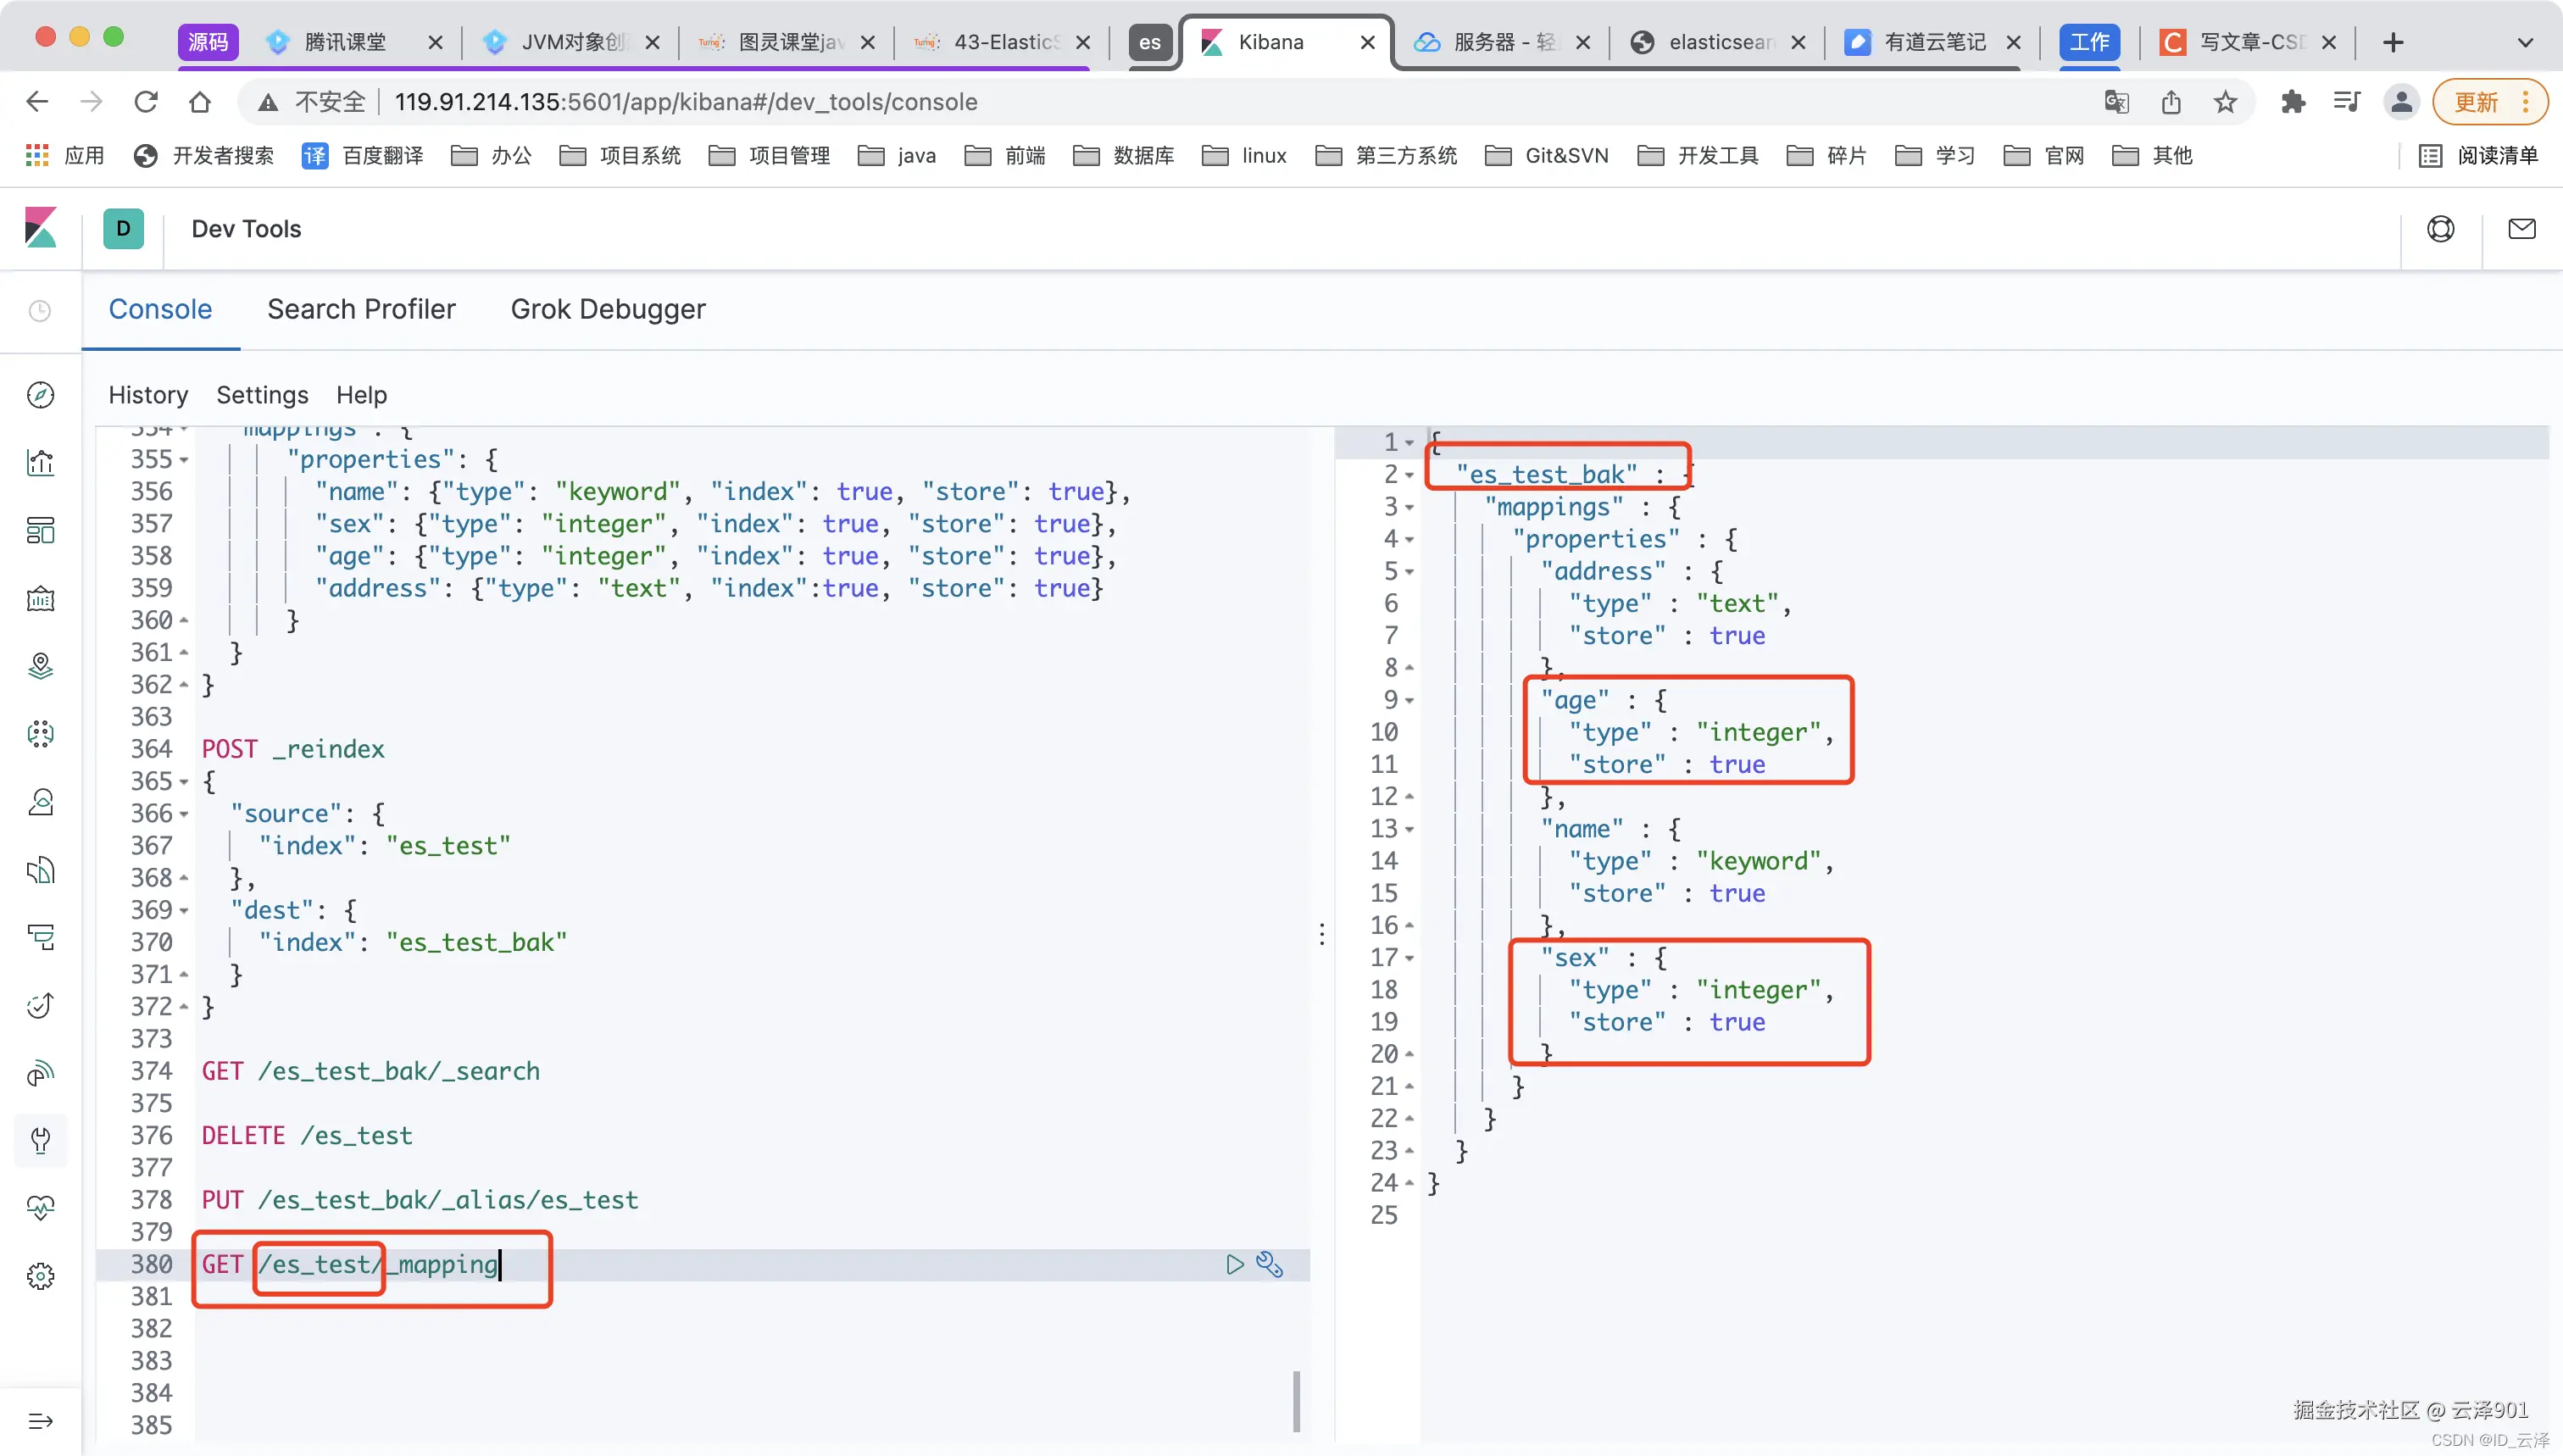The height and width of the screenshot is (1456, 2563).
Task: Switch to the Search Profiler tab
Action: [x=361, y=309]
